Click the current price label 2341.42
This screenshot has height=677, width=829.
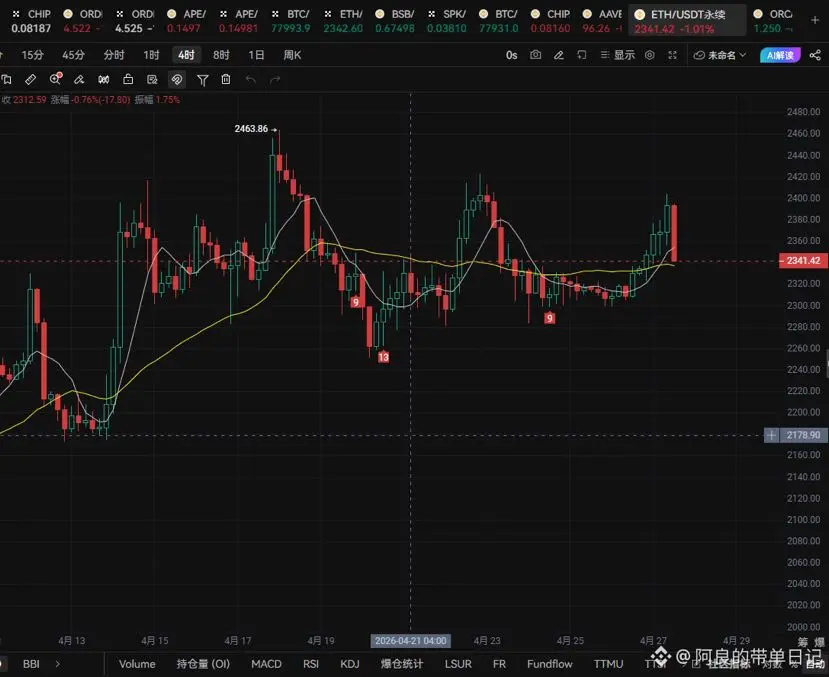point(803,261)
